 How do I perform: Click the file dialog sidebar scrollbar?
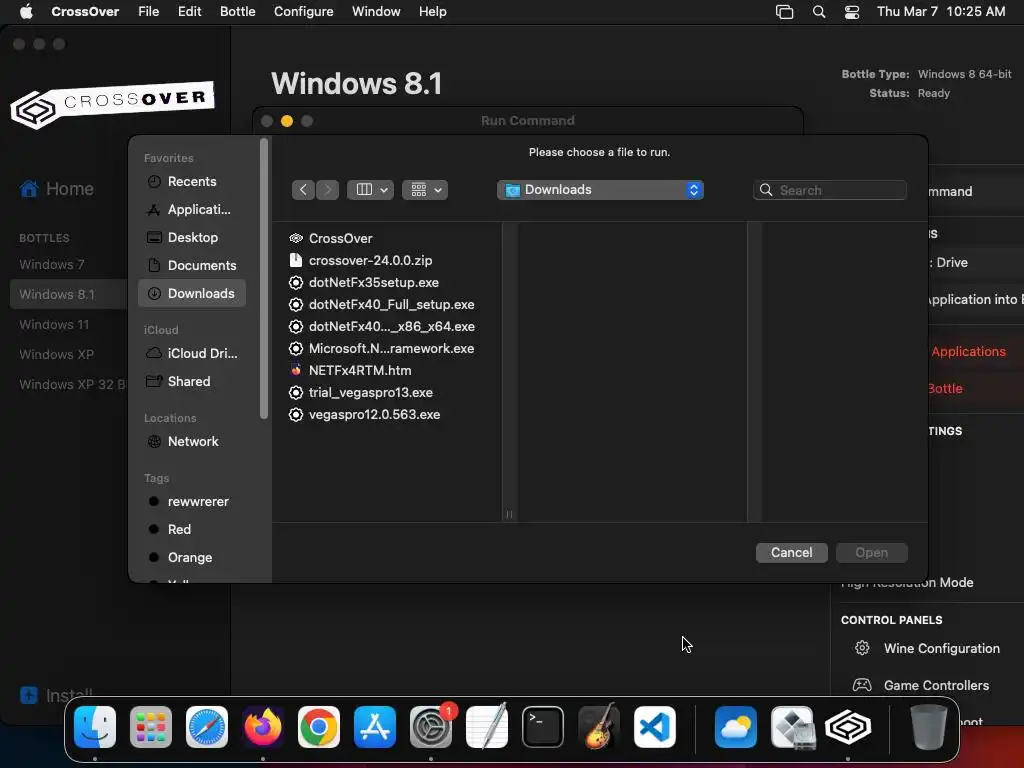click(264, 279)
